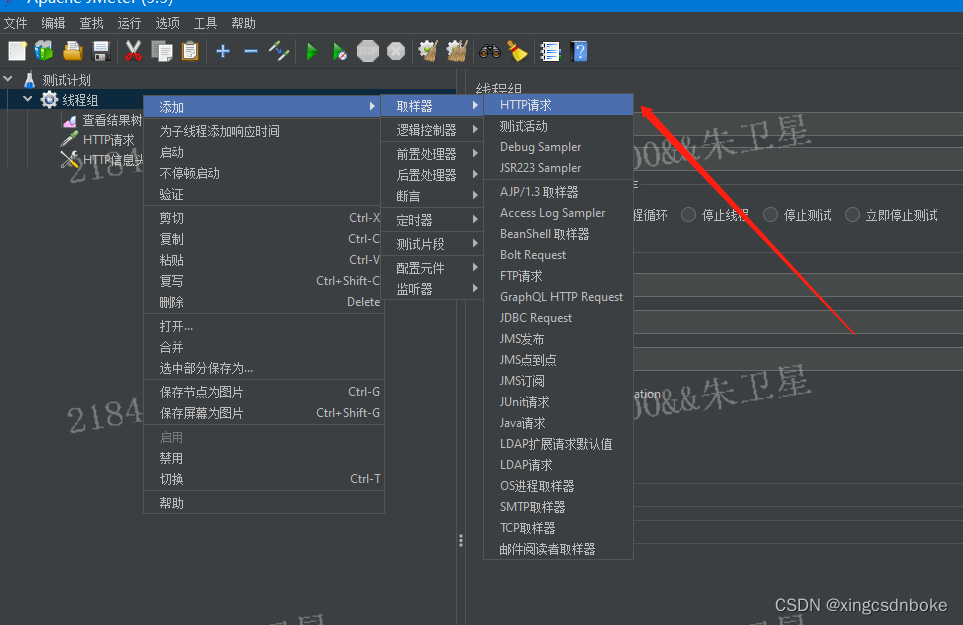
Task: Click the HTTP信息头 tools icon in tree
Action: pyautogui.click(x=69, y=160)
